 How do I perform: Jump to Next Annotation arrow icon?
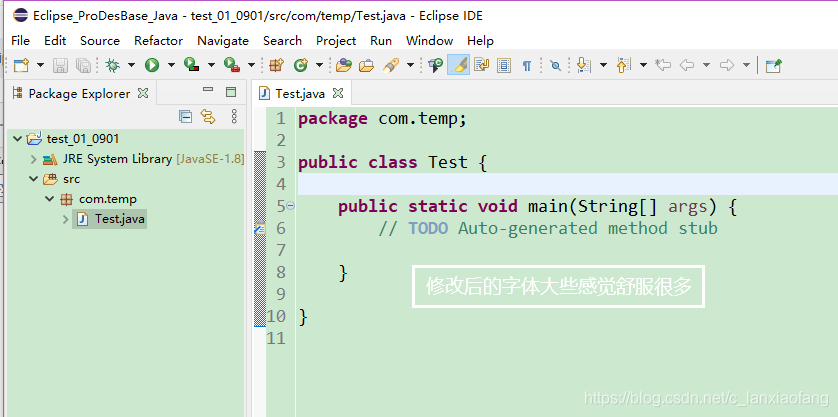[584, 65]
